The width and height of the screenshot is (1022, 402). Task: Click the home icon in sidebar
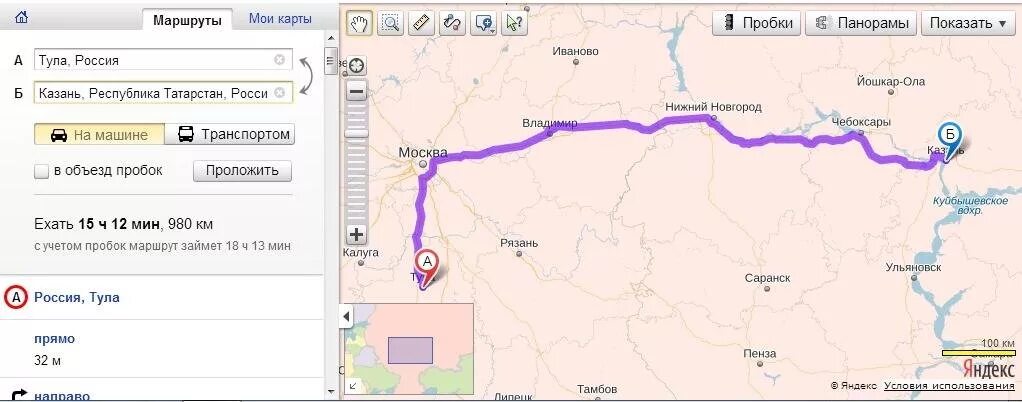22,18
